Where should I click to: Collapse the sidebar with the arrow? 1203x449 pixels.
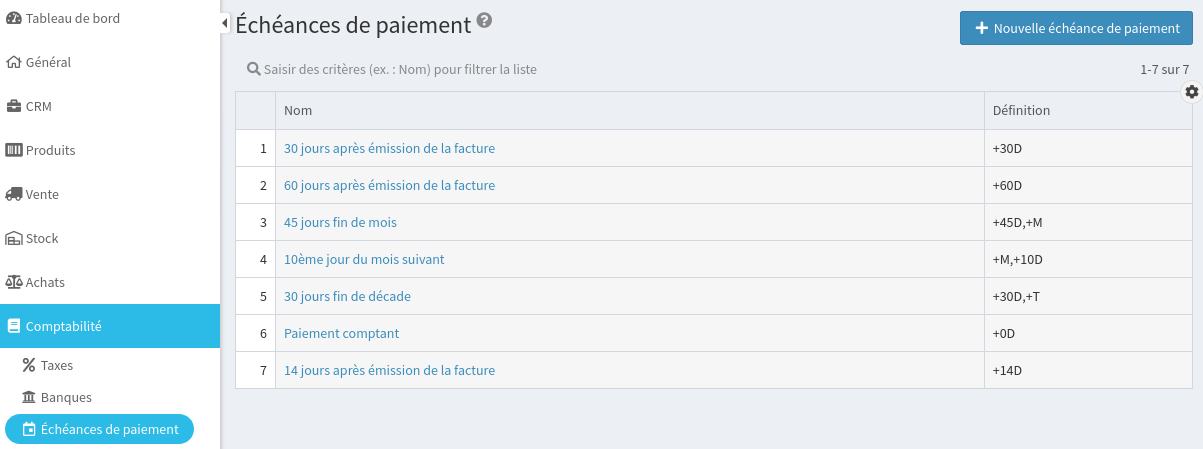[x=225, y=22]
